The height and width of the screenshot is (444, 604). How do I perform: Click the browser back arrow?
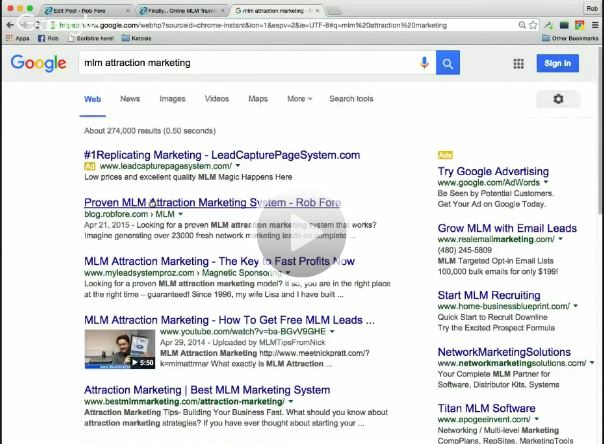coord(10,25)
